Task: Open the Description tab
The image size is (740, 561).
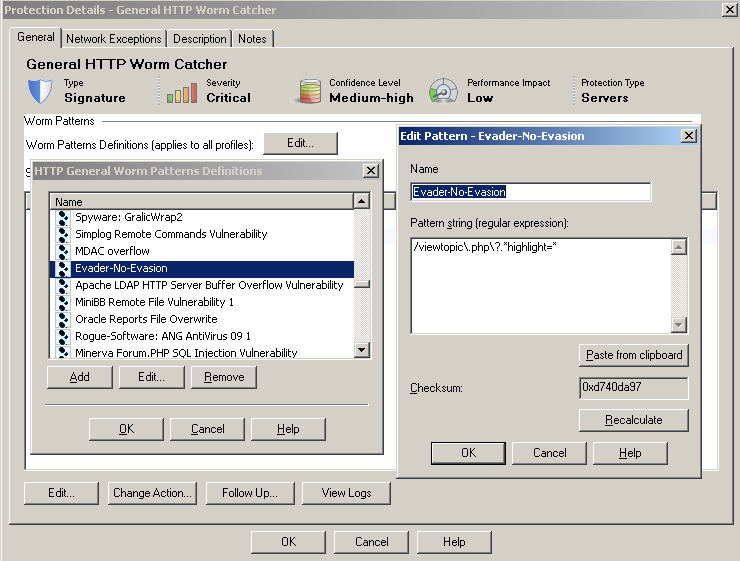Action: (199, 39)
